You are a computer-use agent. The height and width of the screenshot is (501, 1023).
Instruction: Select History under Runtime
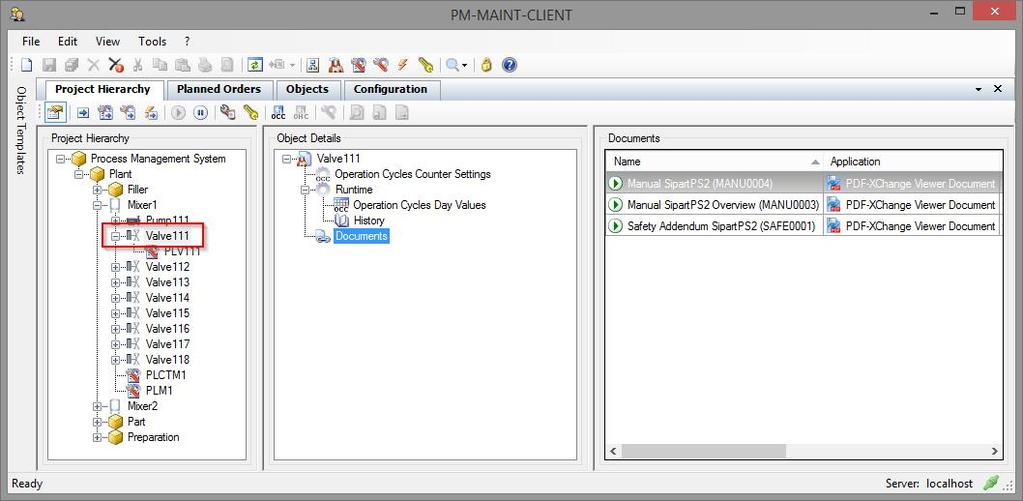pos(369,220)
